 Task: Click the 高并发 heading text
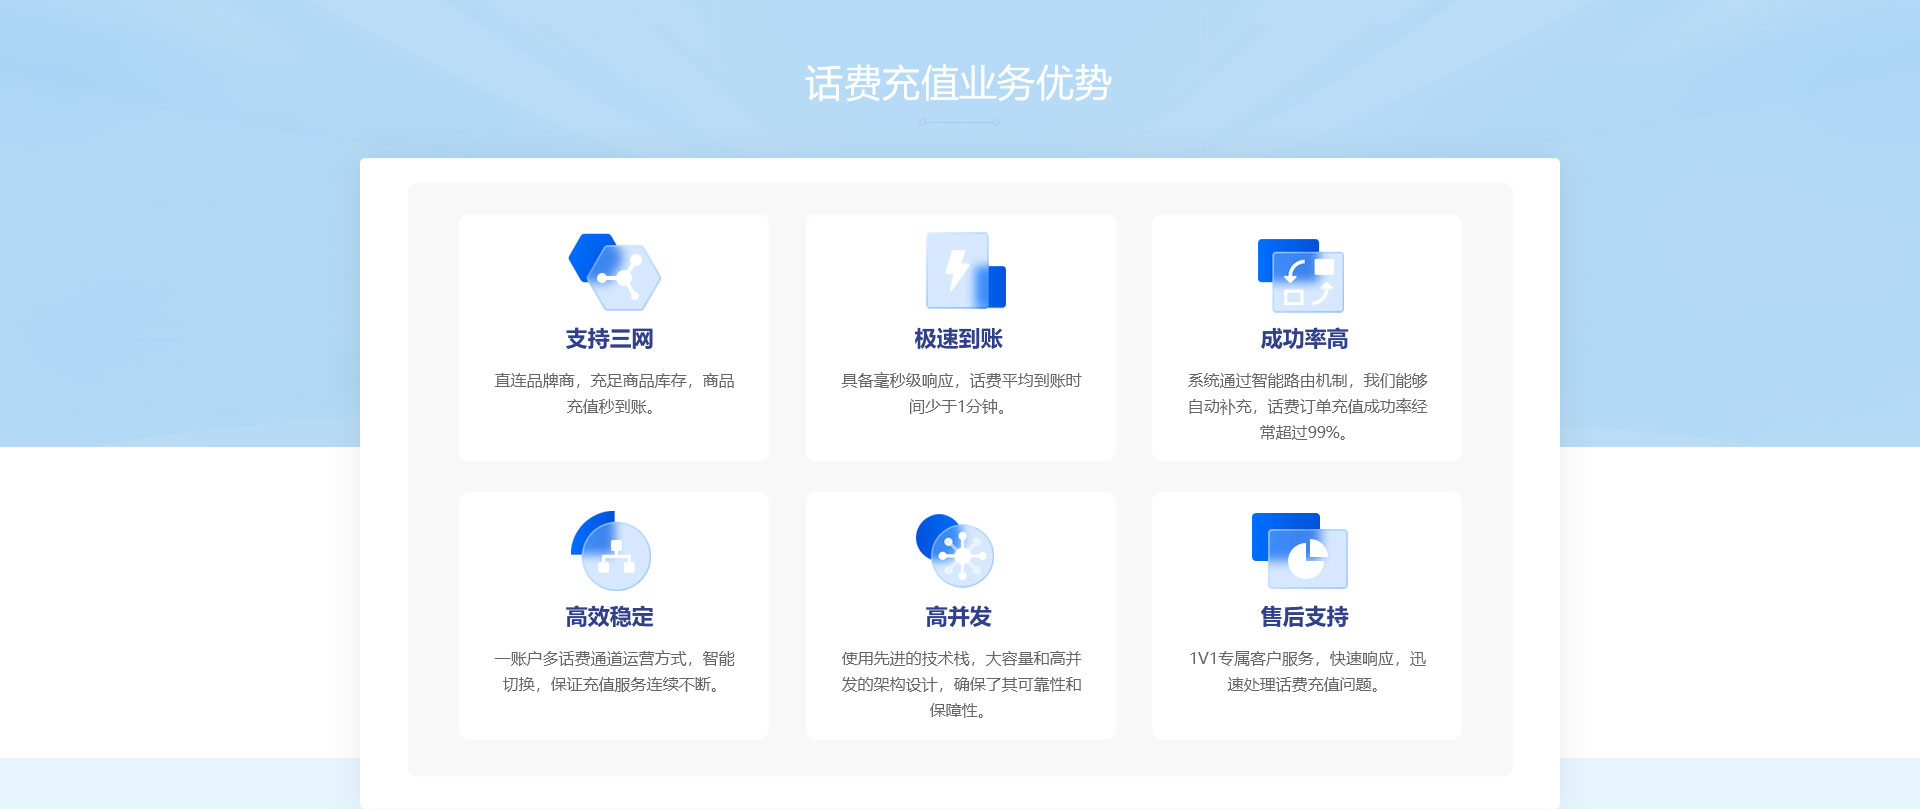pos(958,617)
